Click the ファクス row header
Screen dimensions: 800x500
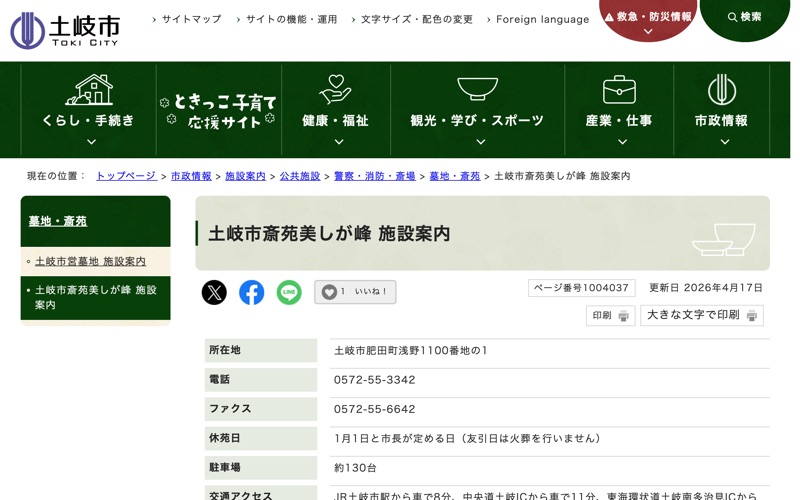(x=261, y=409)
